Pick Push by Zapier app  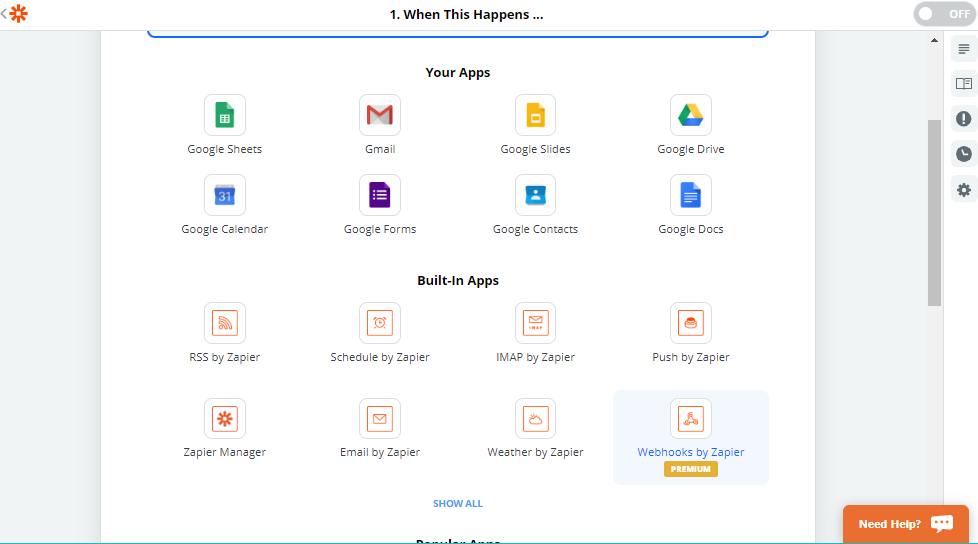click(690, 324)
